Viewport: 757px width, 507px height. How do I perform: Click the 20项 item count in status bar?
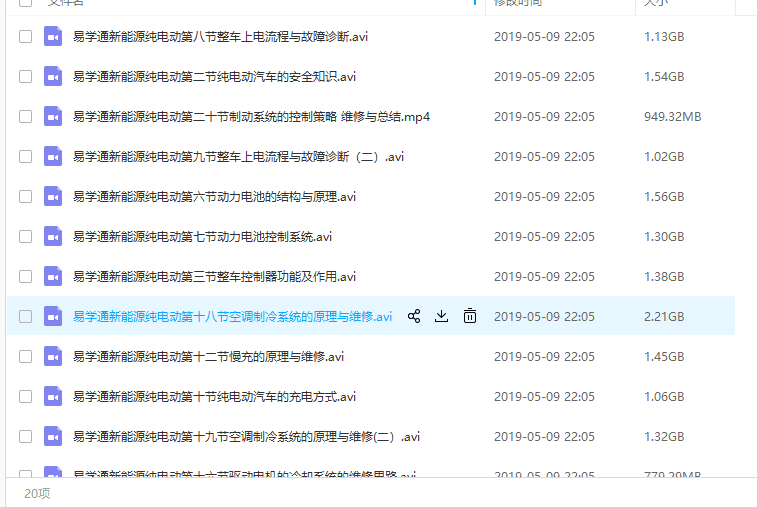click(x=37, y=493)
